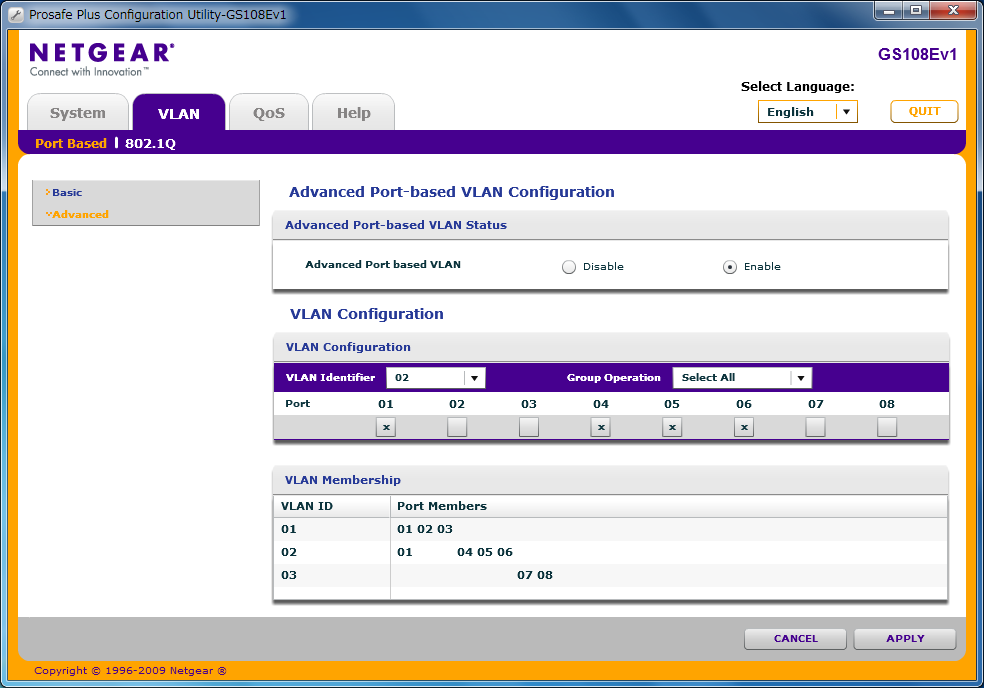The height and width of the screenshot is (688, 984).
Task: Uncheck the Port 01 checkbox
Action: (x=386, y=427)
